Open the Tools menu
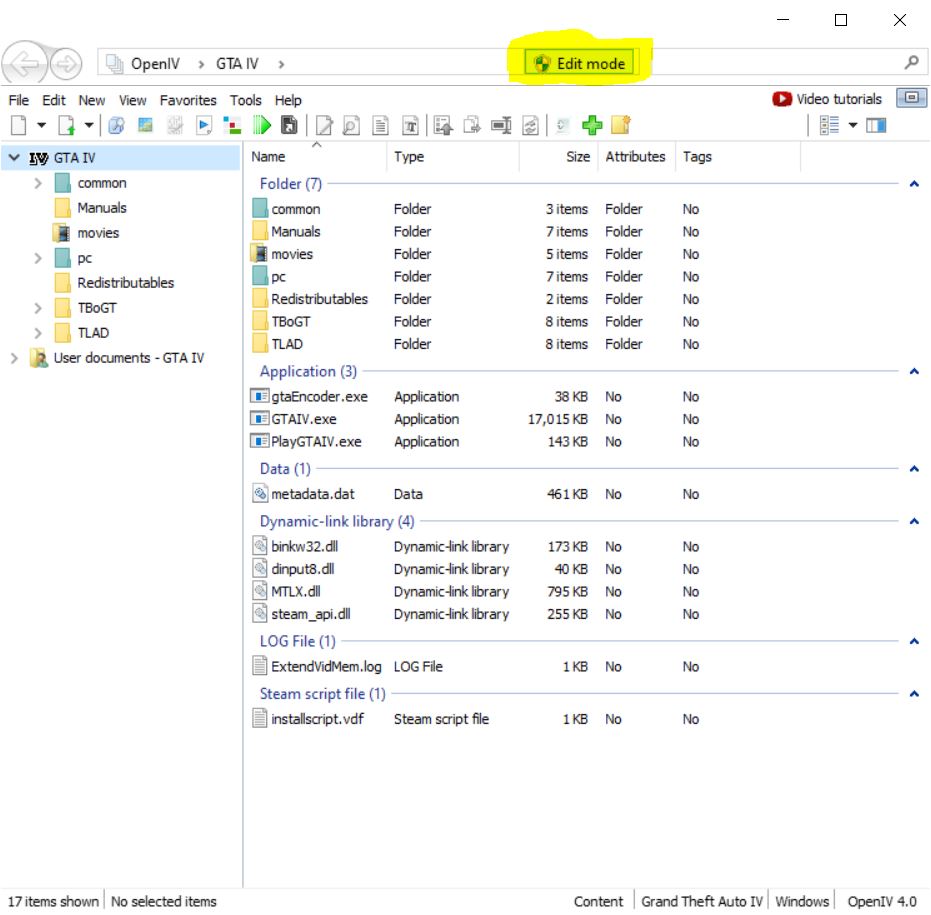 coord(245,100)
